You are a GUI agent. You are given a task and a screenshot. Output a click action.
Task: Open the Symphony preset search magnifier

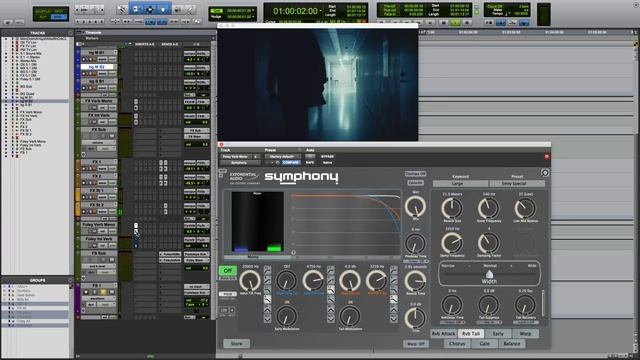(x=545, y=173)
